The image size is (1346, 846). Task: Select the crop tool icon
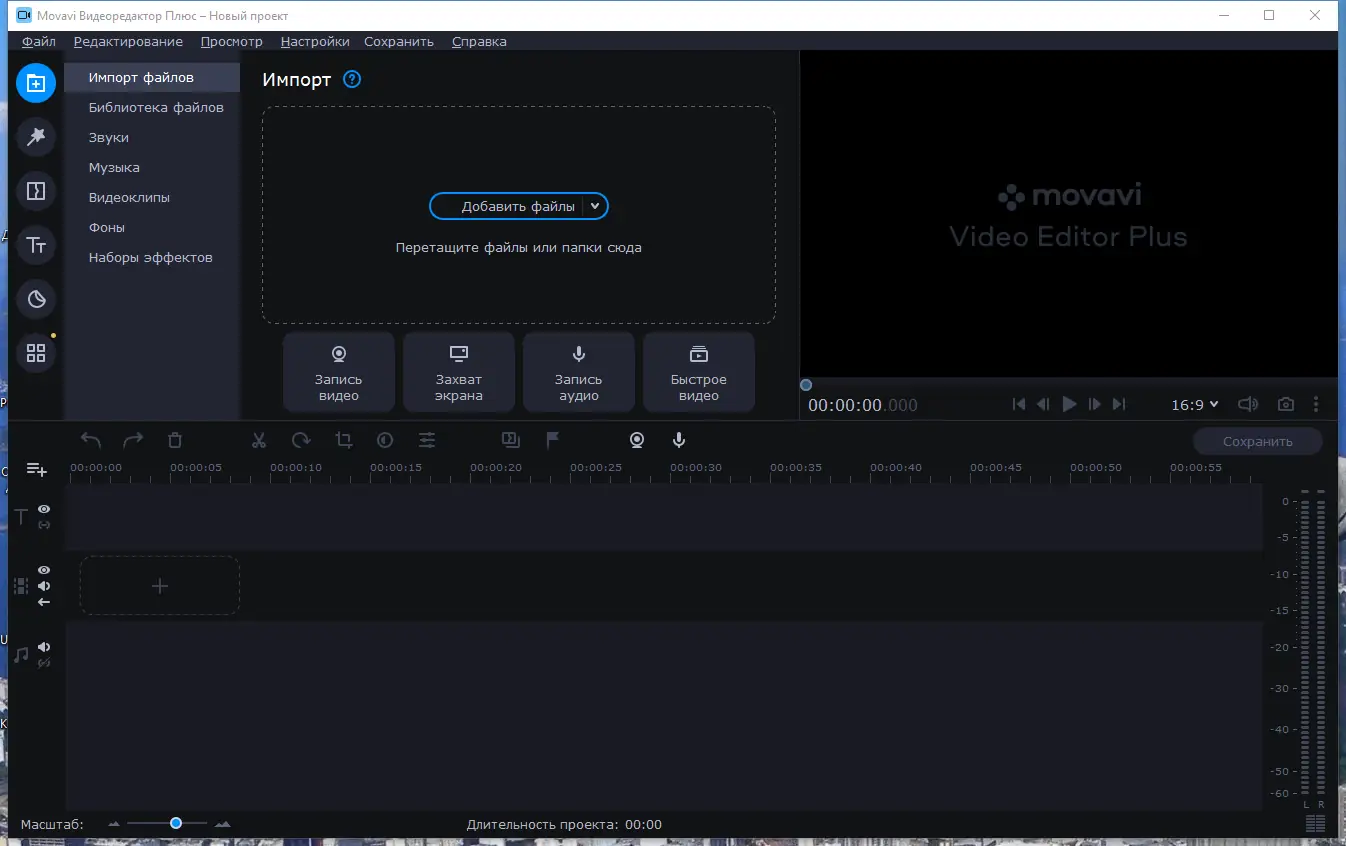tap(343, 440)
